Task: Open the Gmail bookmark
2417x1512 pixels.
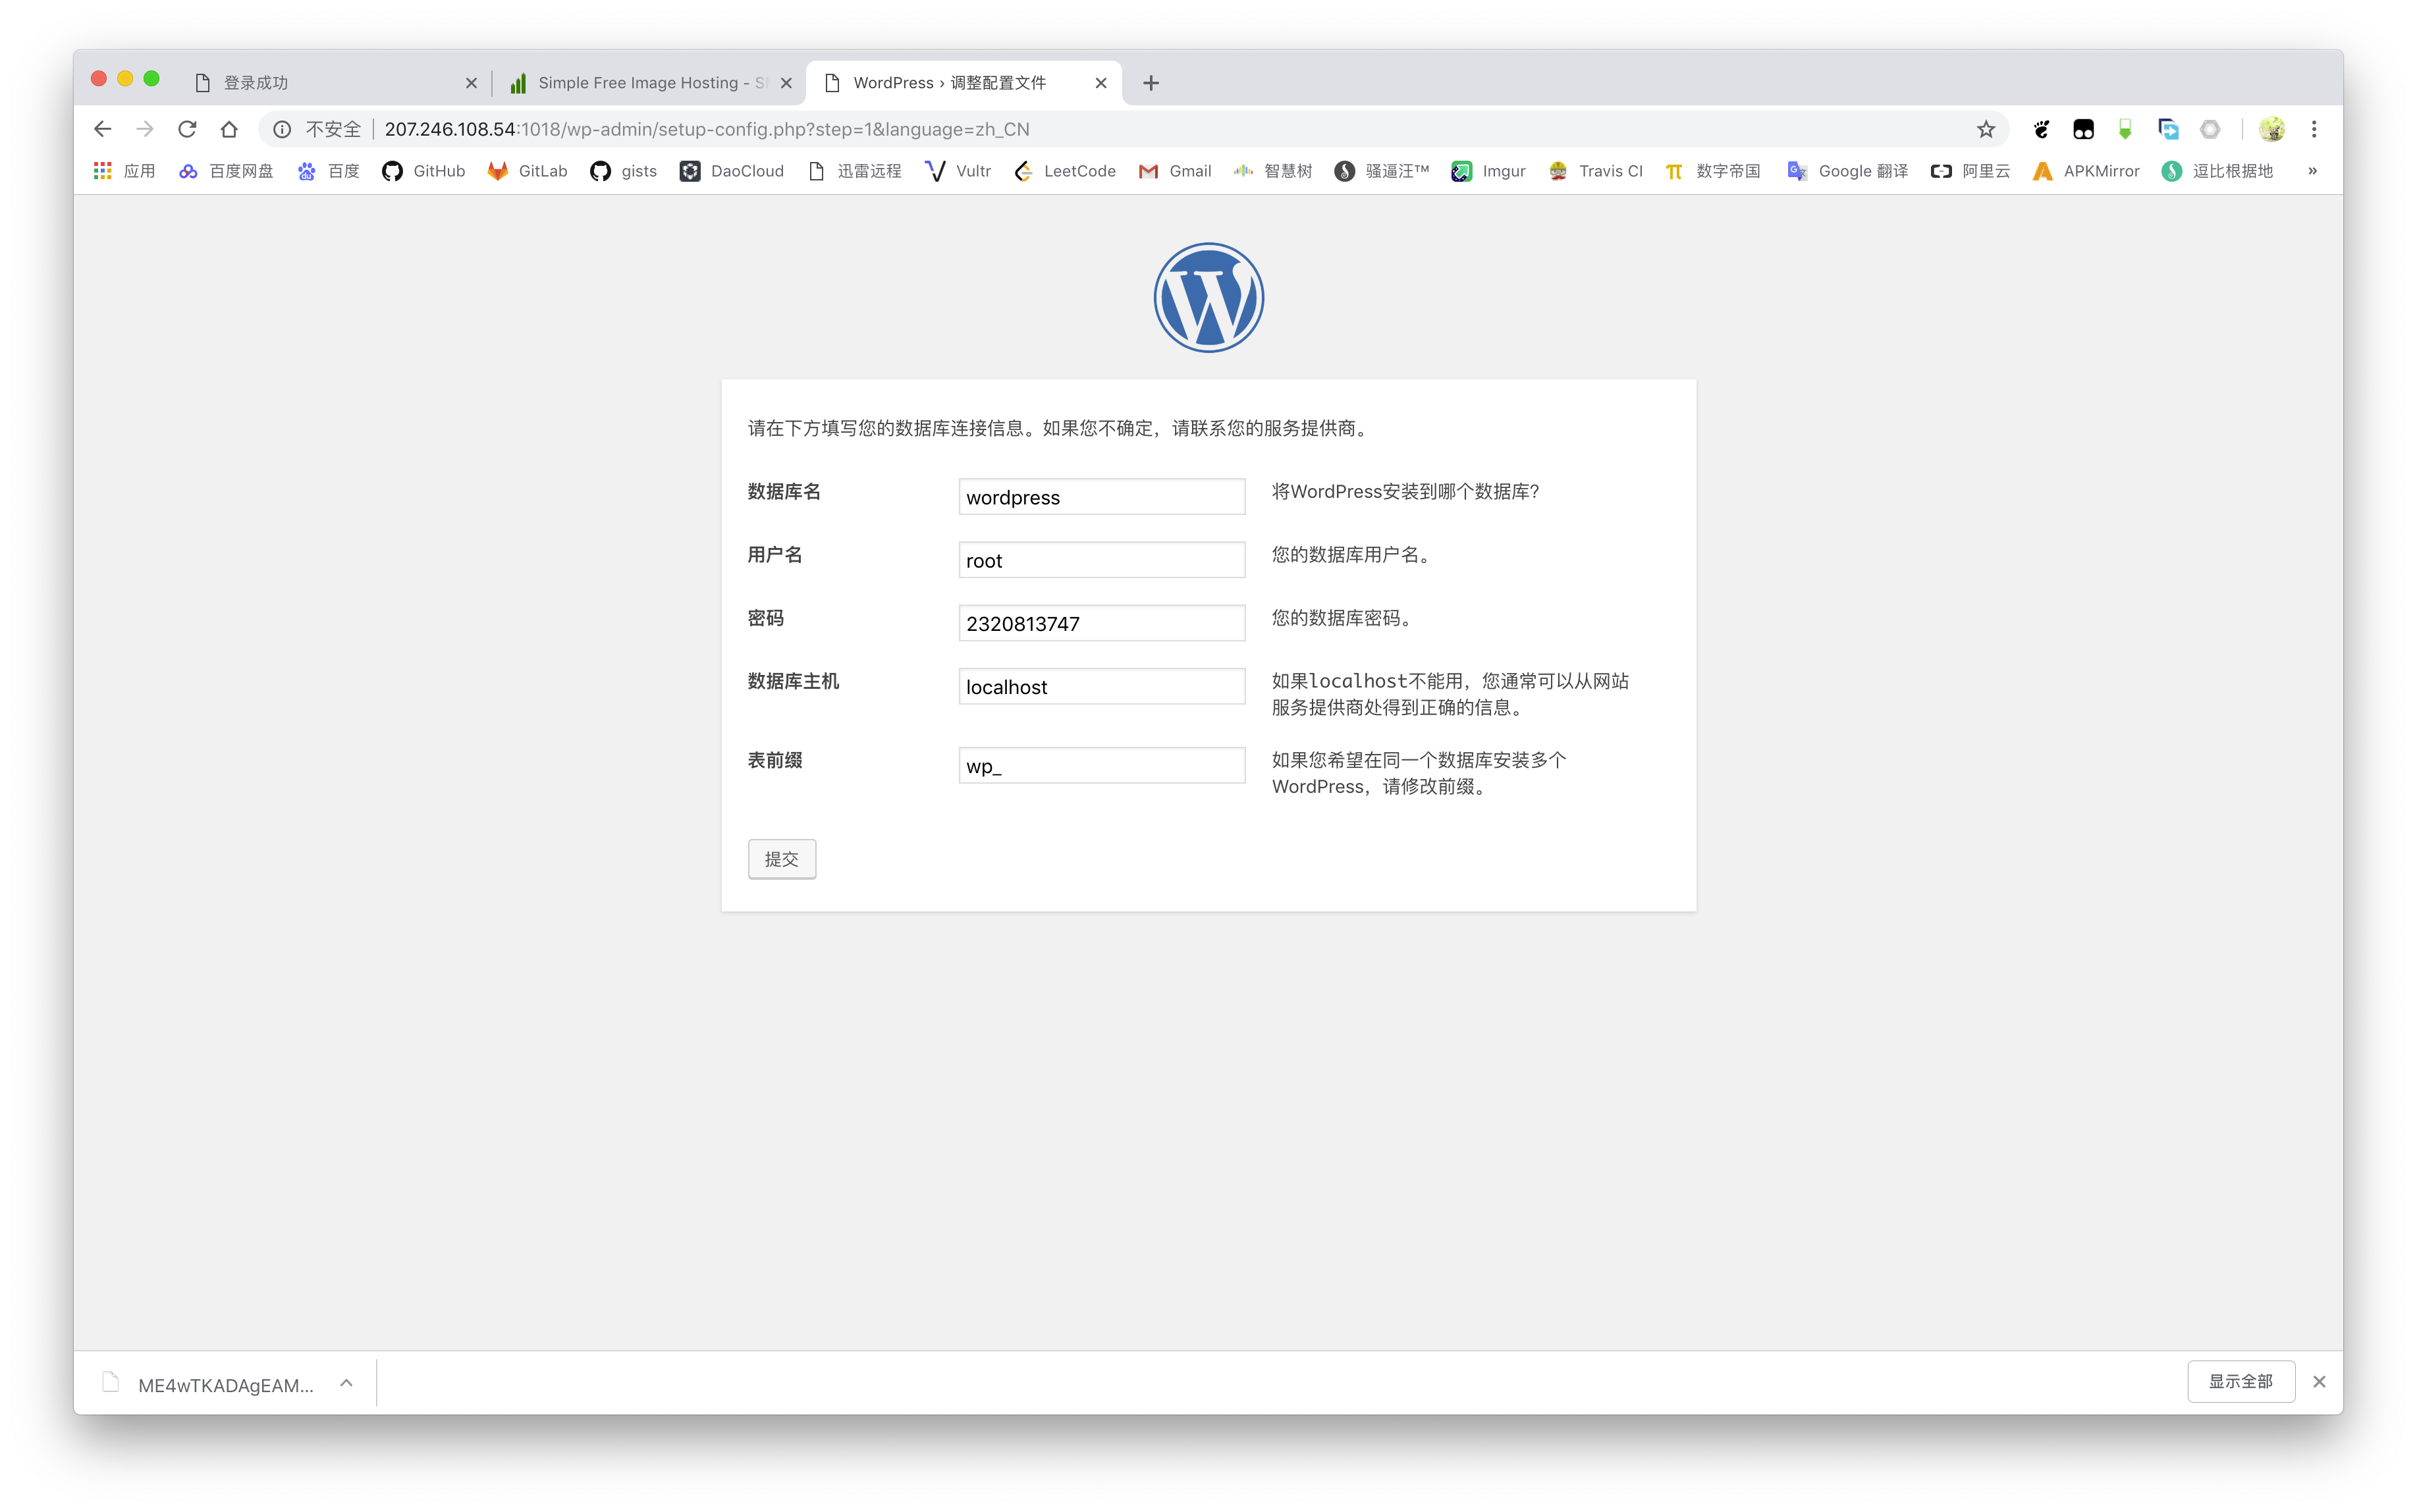Action: pos(1175,171)
